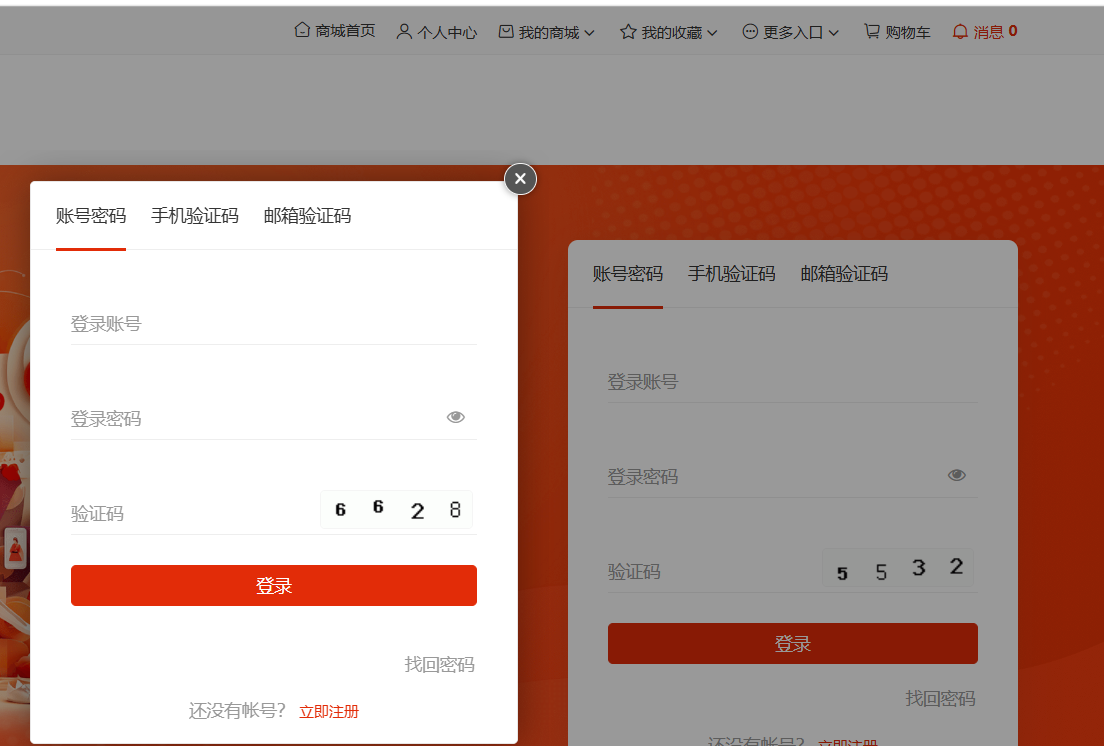Click 更多入口 menu label
1104x746 pixels.
coord(793,32)
